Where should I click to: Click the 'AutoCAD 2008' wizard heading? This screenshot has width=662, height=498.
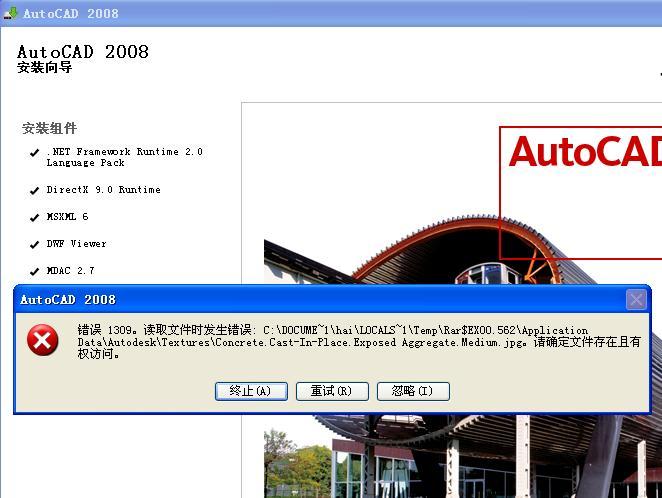click(83, 52)
